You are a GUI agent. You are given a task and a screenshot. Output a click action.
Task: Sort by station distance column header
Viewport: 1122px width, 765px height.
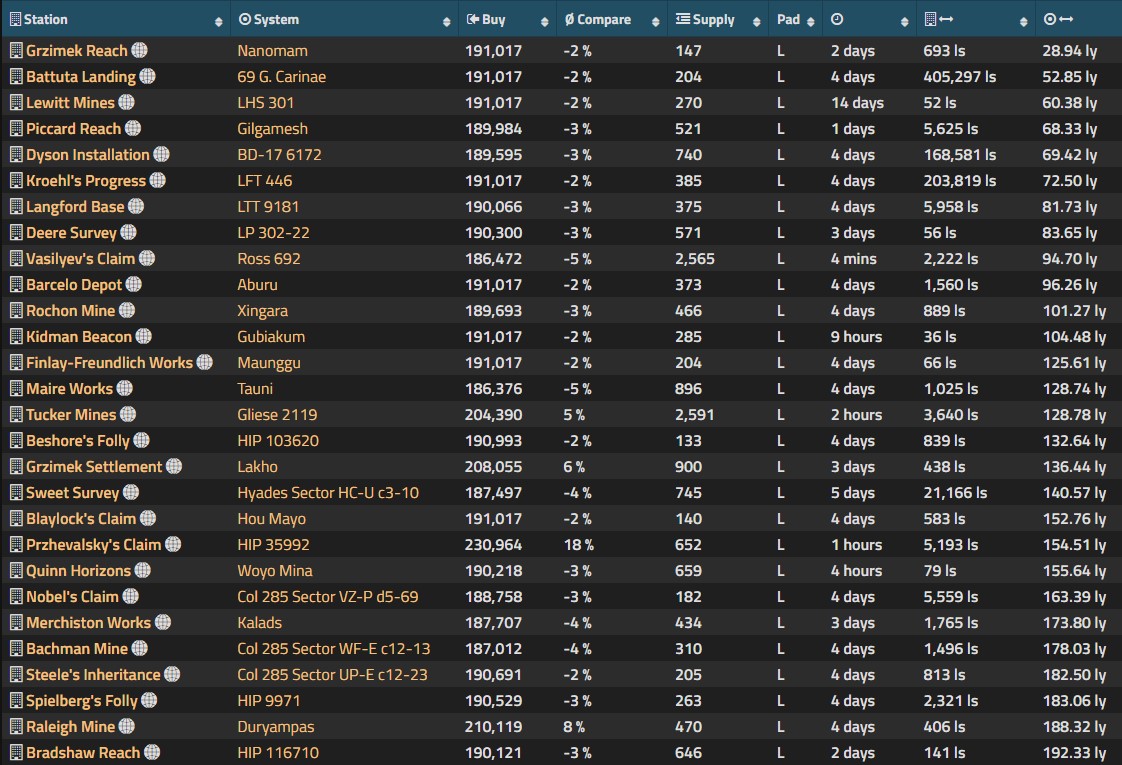pos(976,19)
